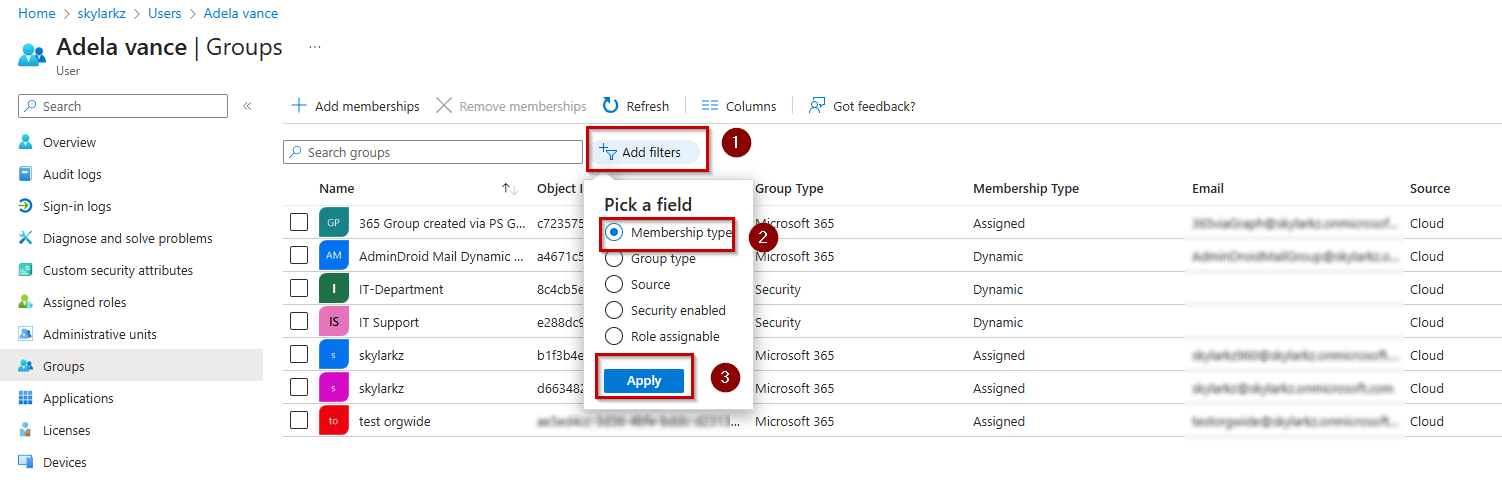
Task: Click the Groups sidebar icon
Action: coord(26,366)
